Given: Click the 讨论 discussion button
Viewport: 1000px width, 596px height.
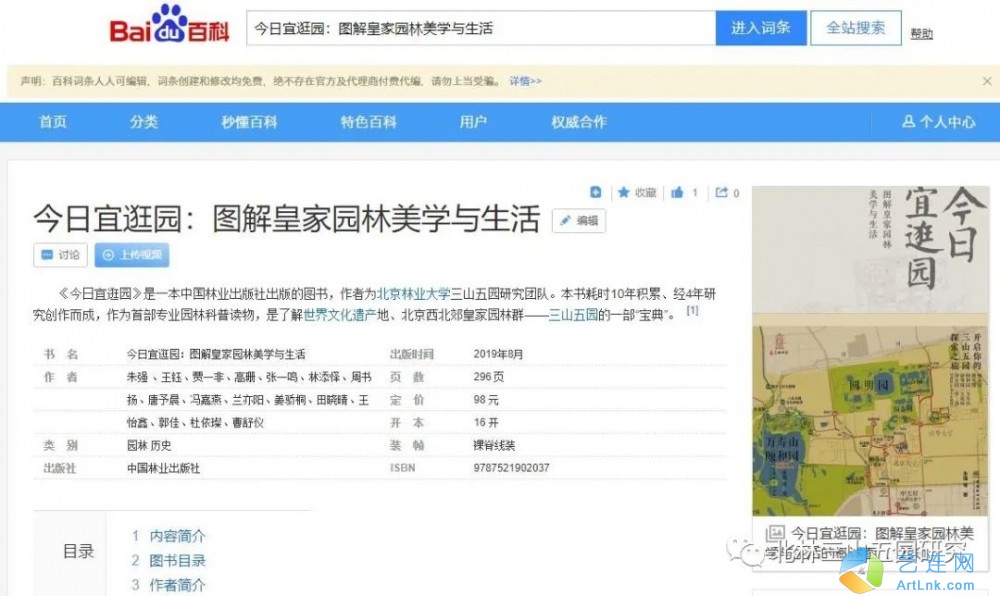Looking at the screenshot, I should click(x=61, y=255).
